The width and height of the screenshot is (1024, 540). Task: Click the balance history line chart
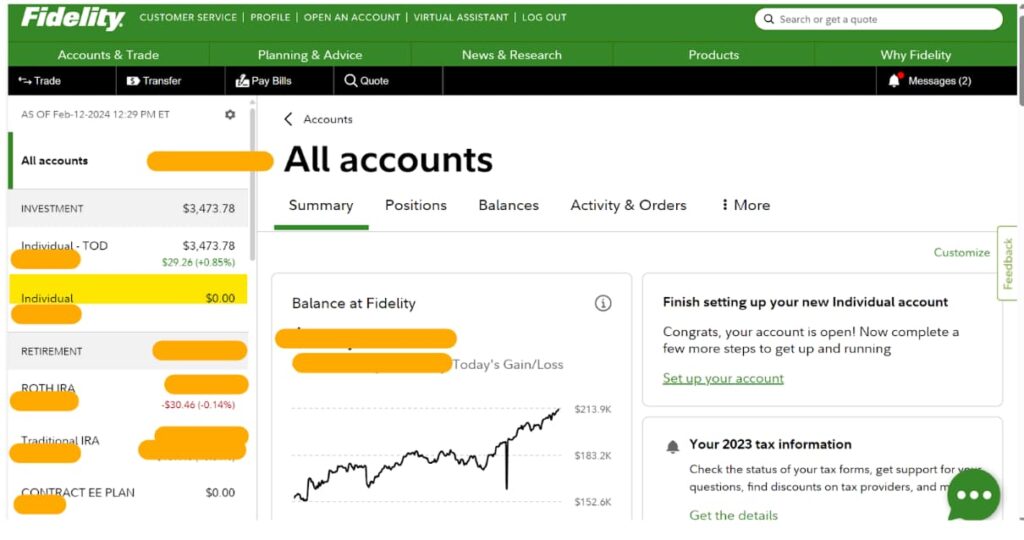click(426, 455)
